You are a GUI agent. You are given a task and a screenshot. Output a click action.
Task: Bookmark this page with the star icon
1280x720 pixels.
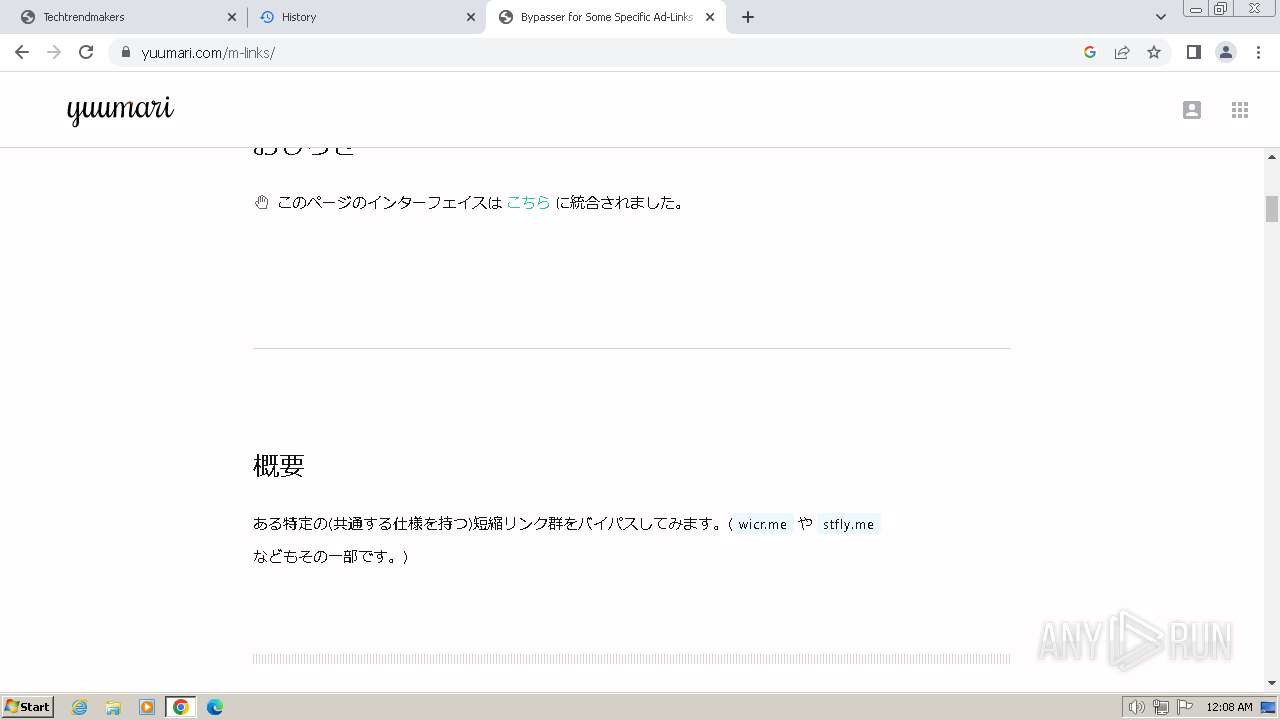1154,52
